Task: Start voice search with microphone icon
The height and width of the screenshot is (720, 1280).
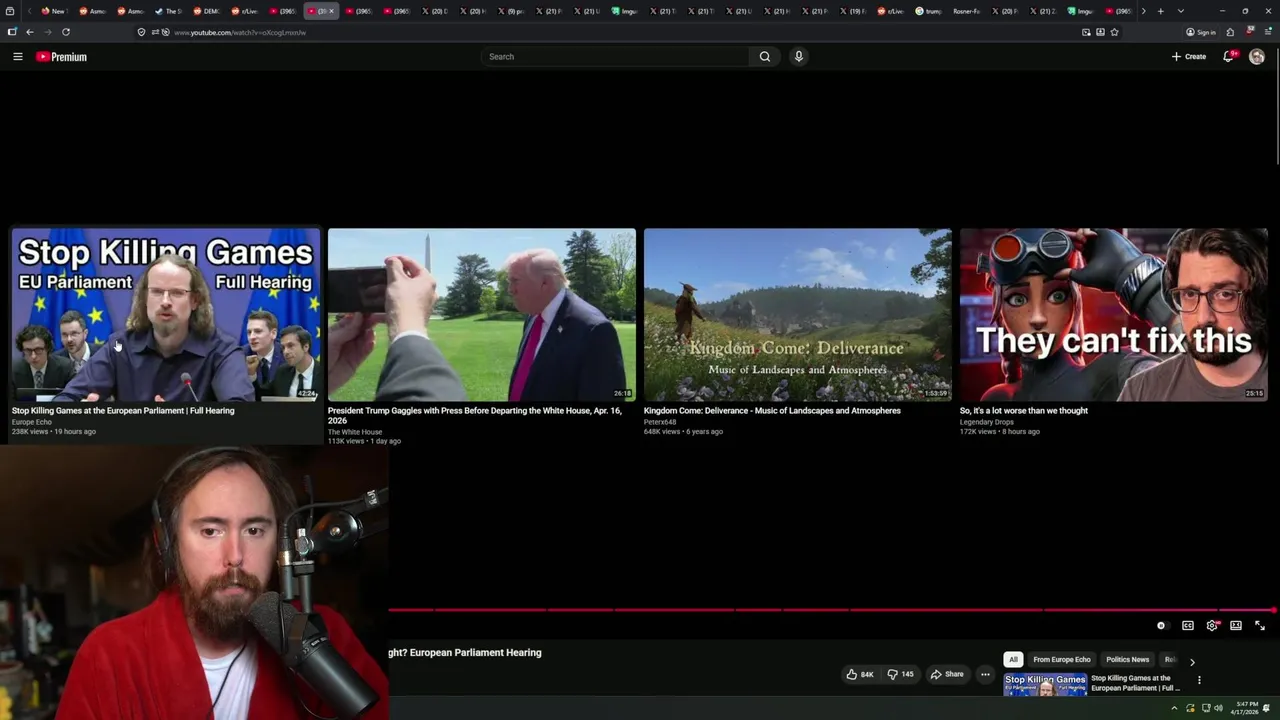Action: (x=799, y=57)
